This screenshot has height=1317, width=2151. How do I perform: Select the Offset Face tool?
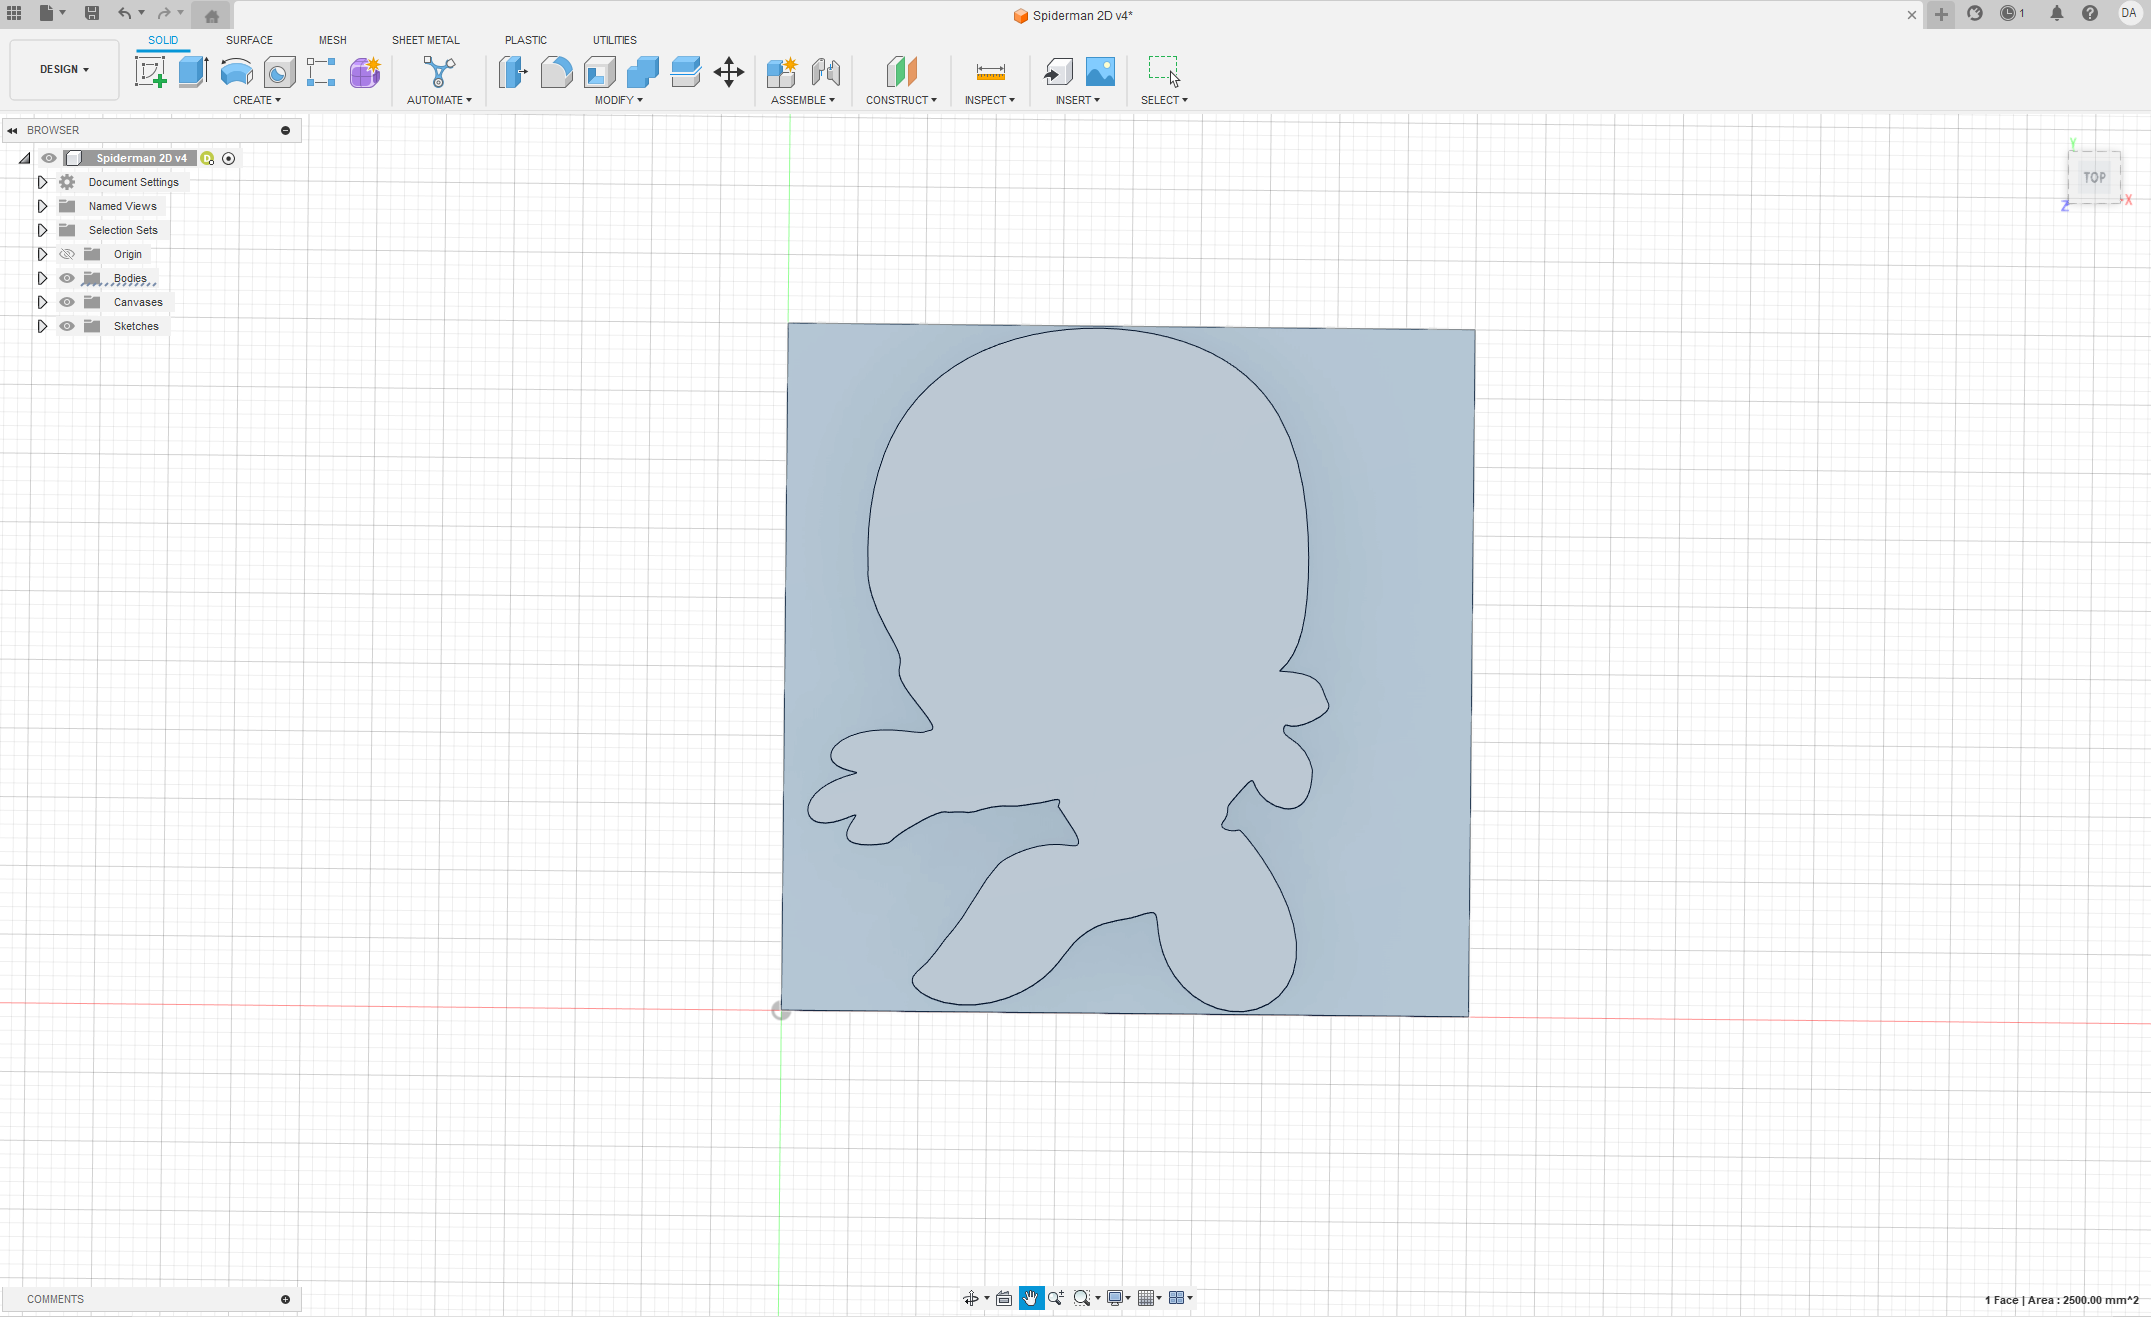pyautogui.click(x=686, y=72)
